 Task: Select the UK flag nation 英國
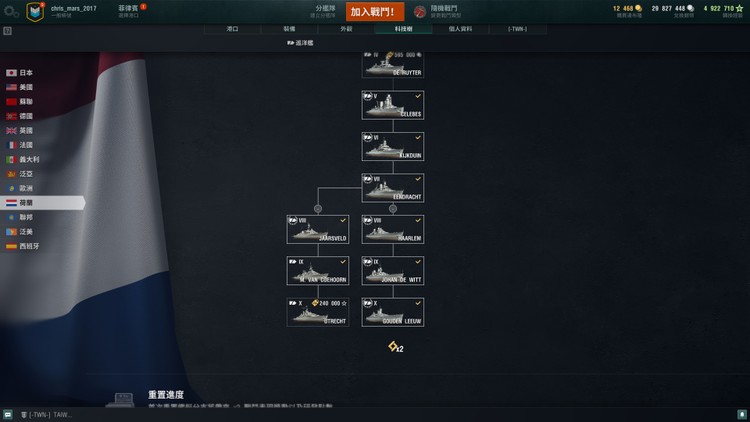click(x=20, y=131)
